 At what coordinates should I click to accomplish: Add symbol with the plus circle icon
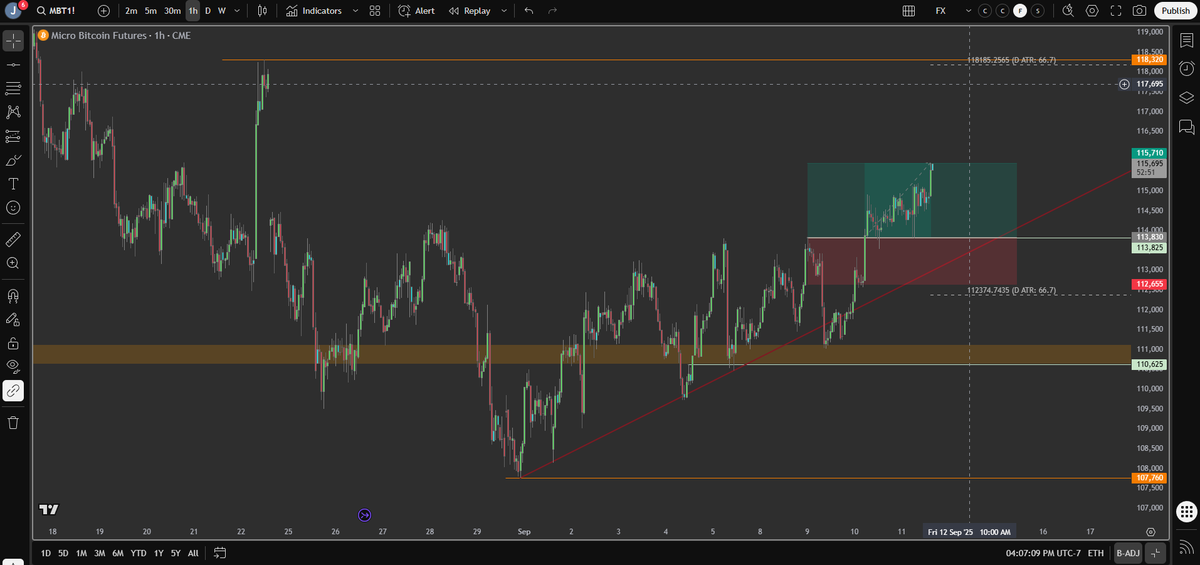pyautogui.click(x=104, y=10)
